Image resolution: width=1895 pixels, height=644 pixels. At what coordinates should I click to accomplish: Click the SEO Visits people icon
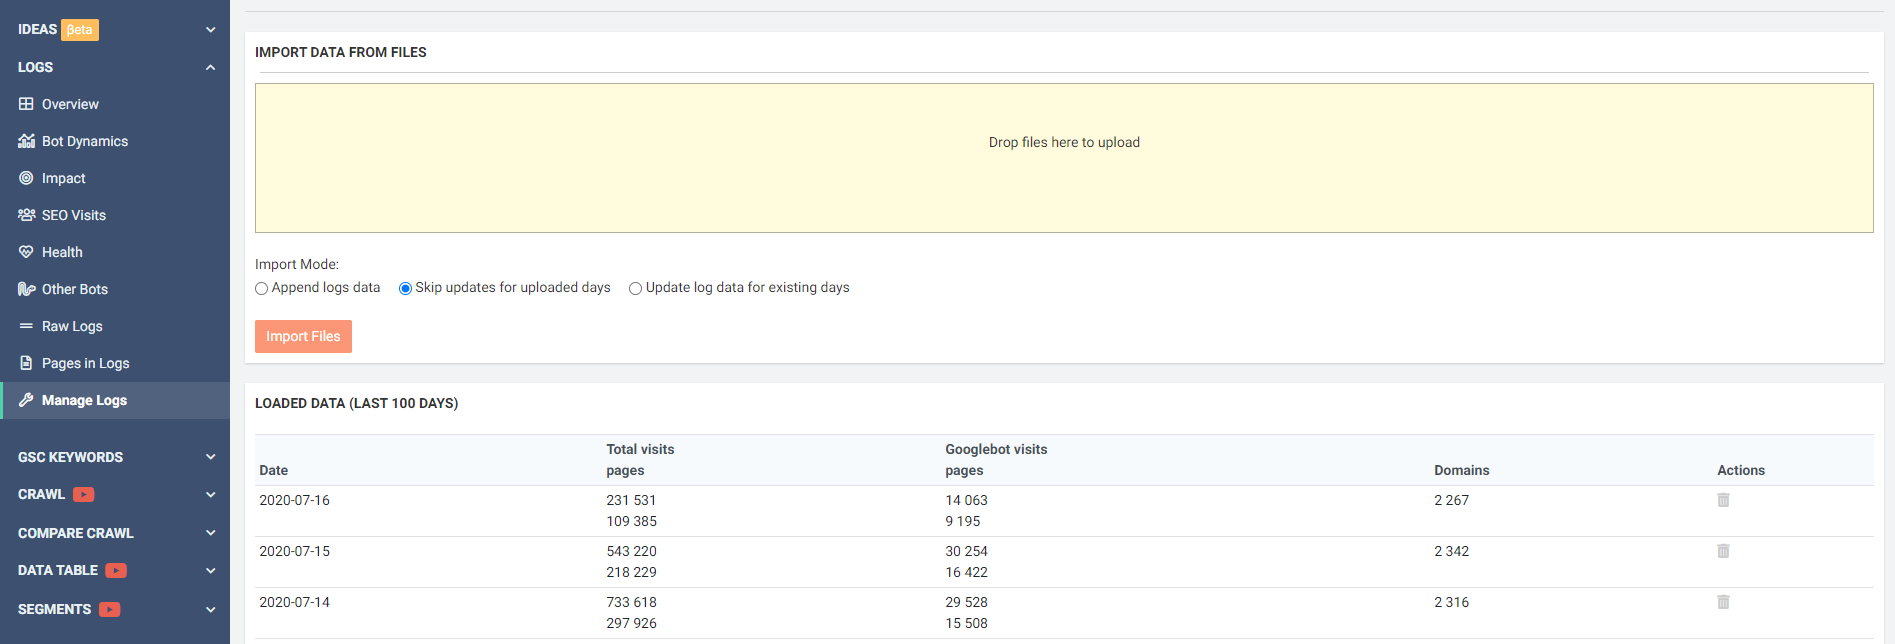(x=26, y=215)
